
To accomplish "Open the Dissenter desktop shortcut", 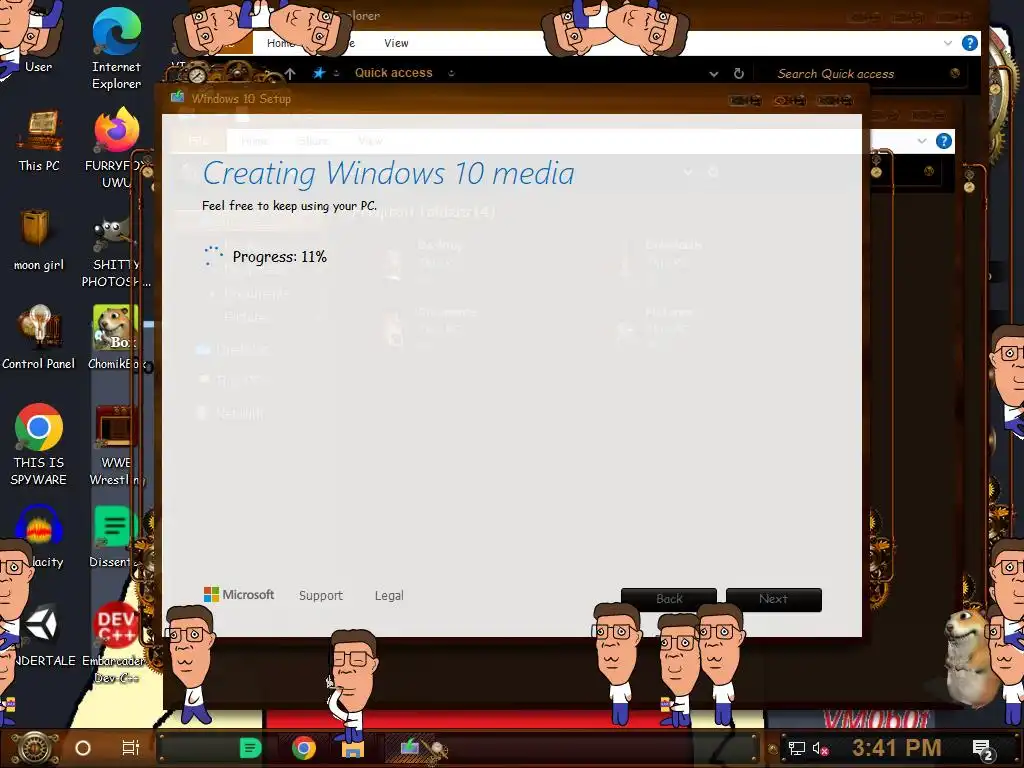I will [x=115, y=537].
